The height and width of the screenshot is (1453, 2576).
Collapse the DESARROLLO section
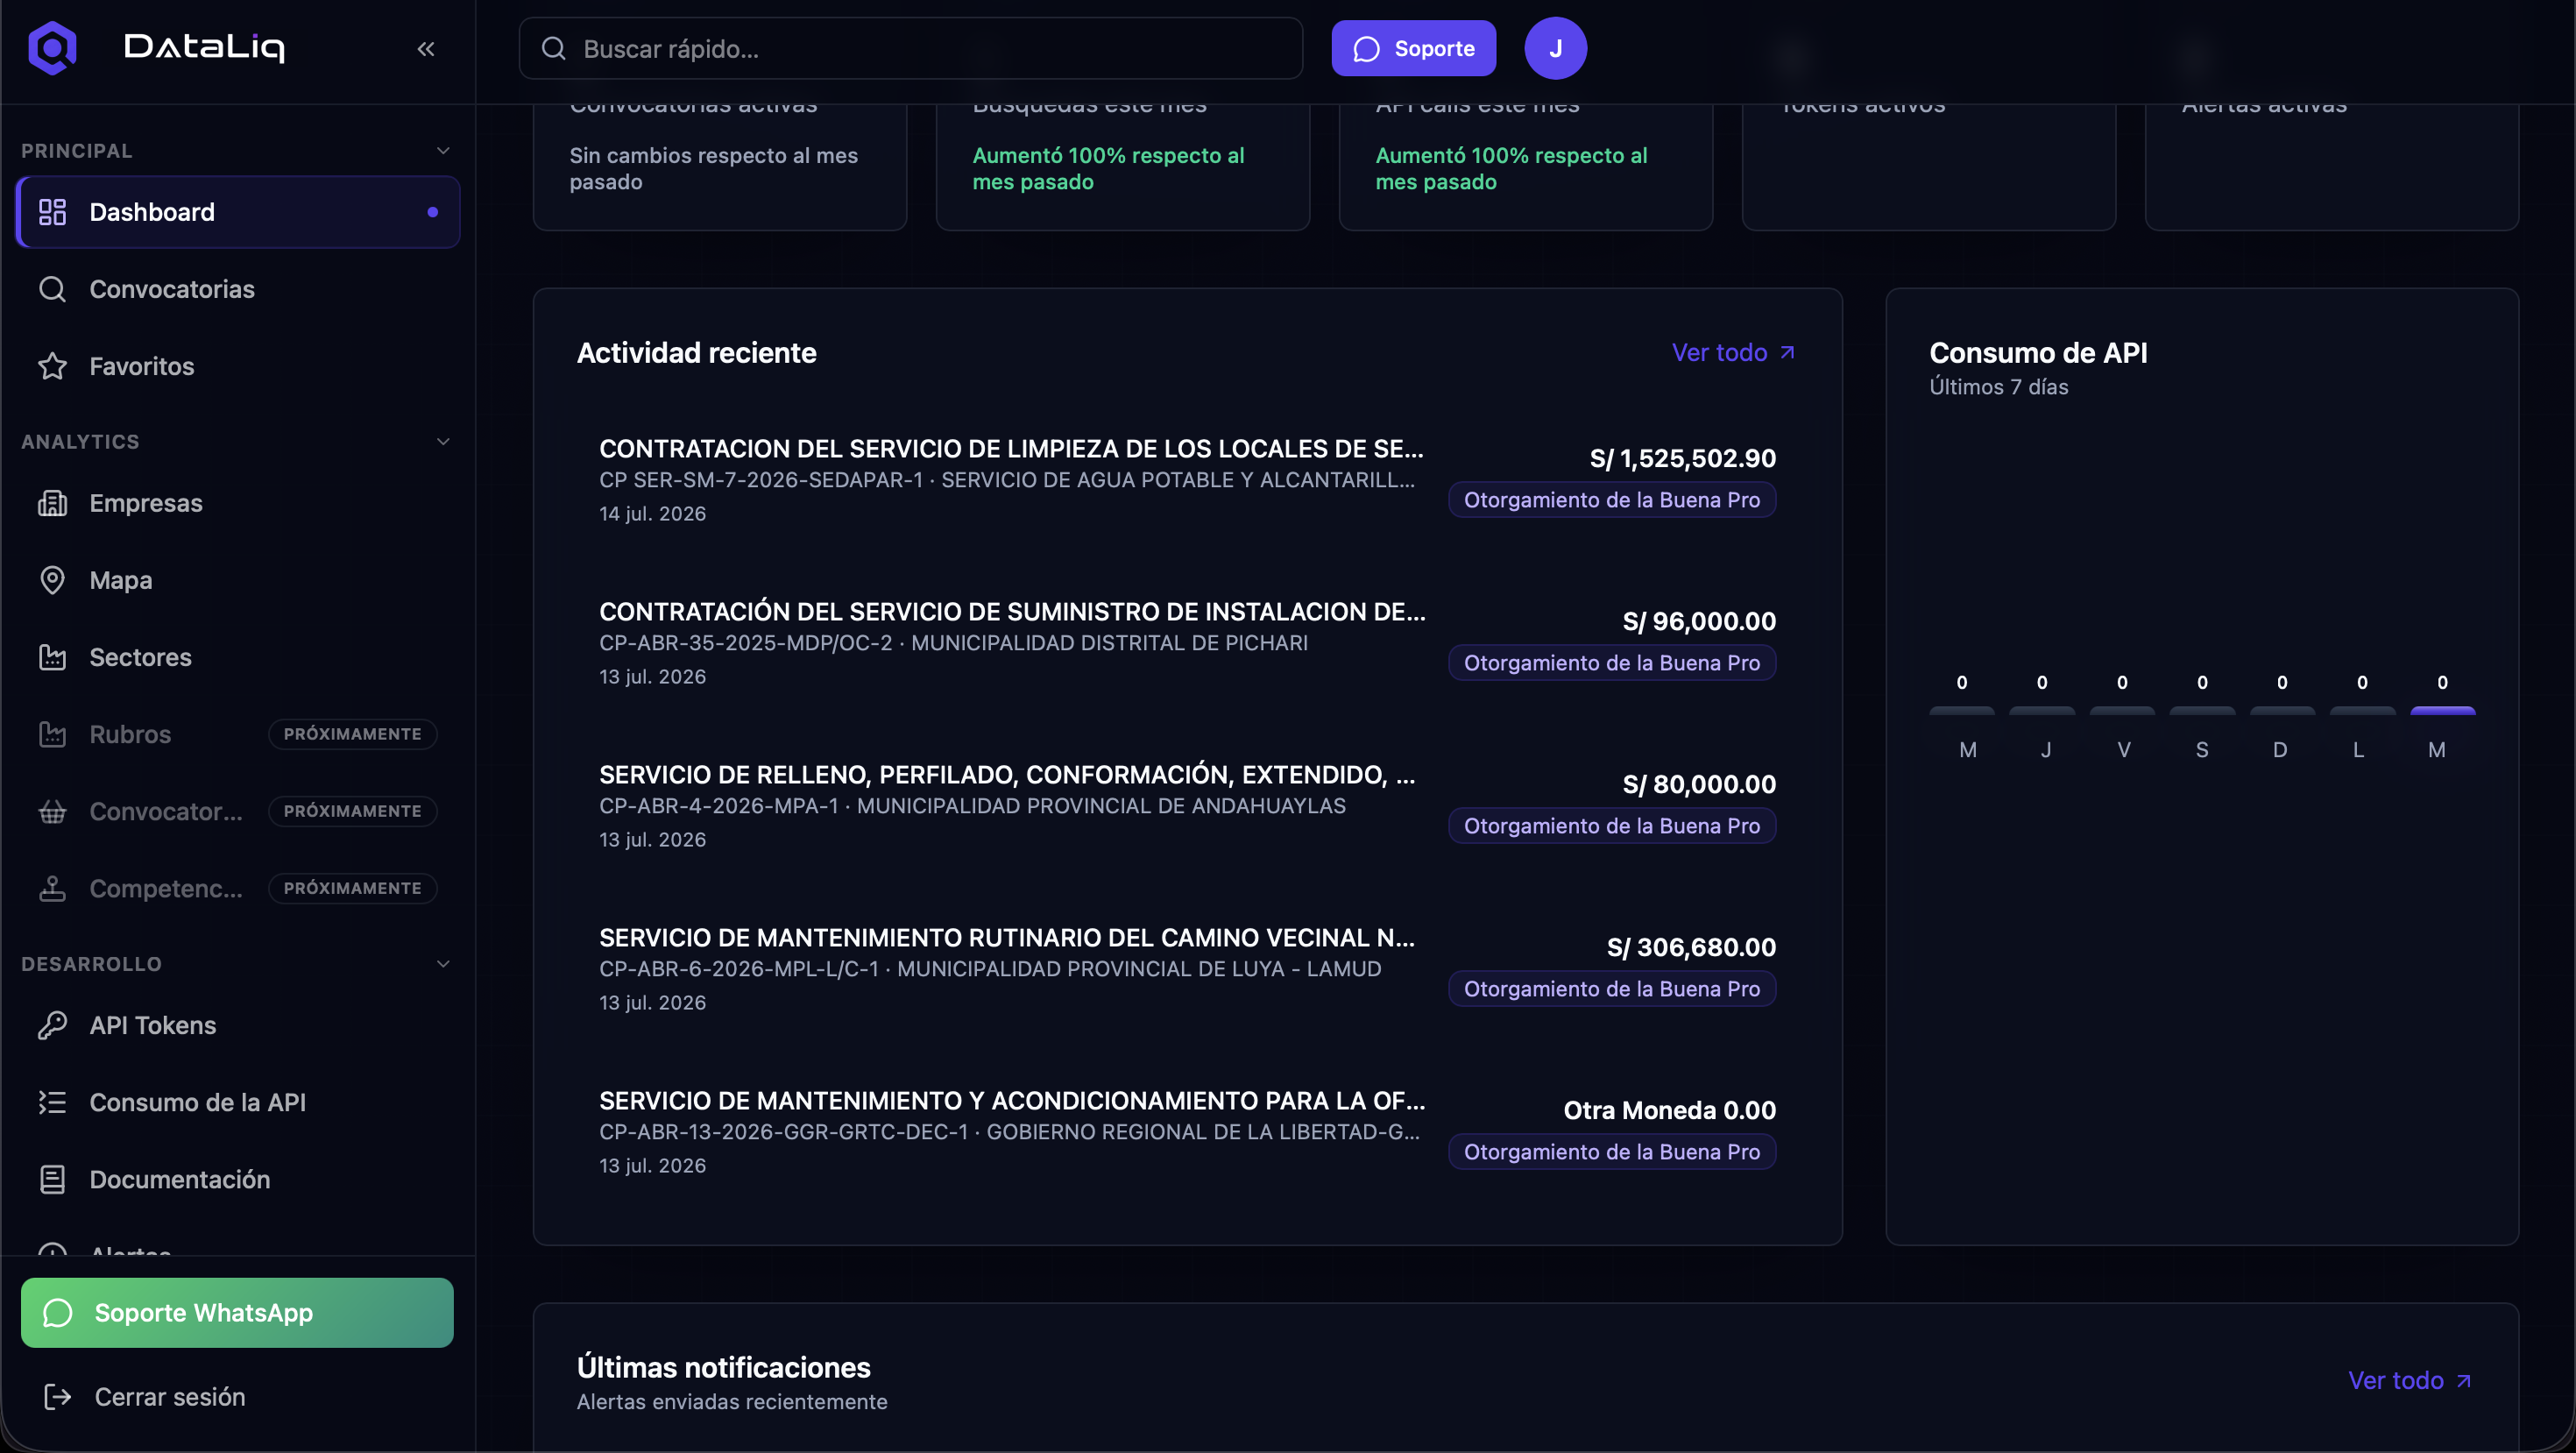coord(443,963)
